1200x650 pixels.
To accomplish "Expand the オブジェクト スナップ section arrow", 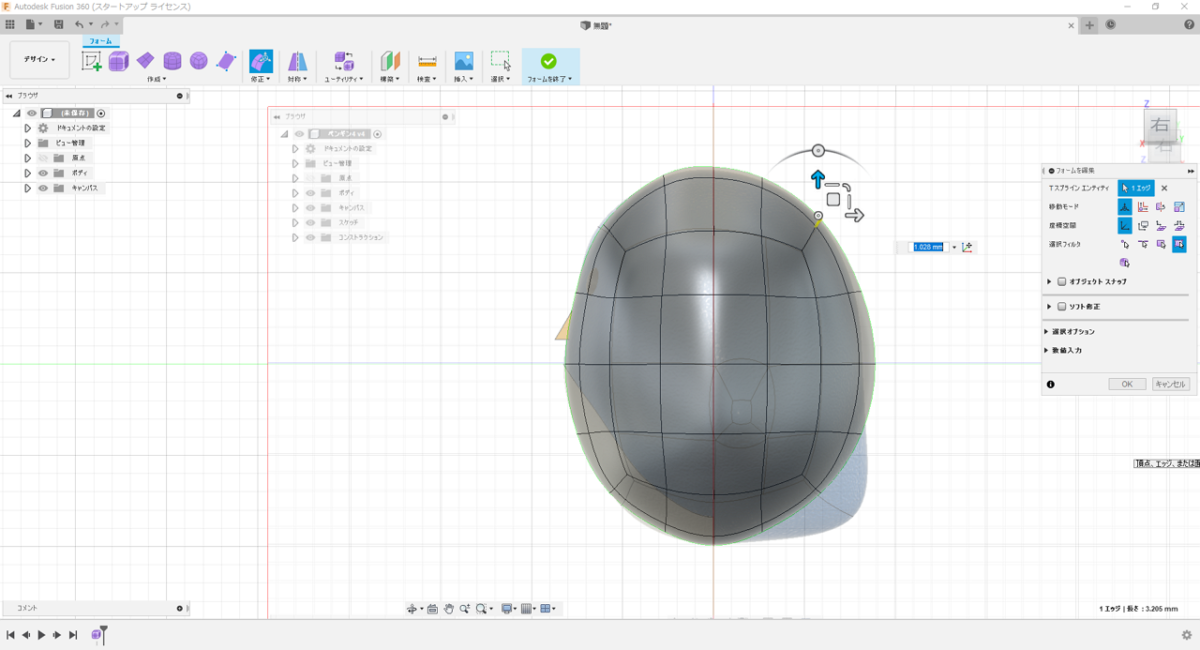I will pos(1049,282).
